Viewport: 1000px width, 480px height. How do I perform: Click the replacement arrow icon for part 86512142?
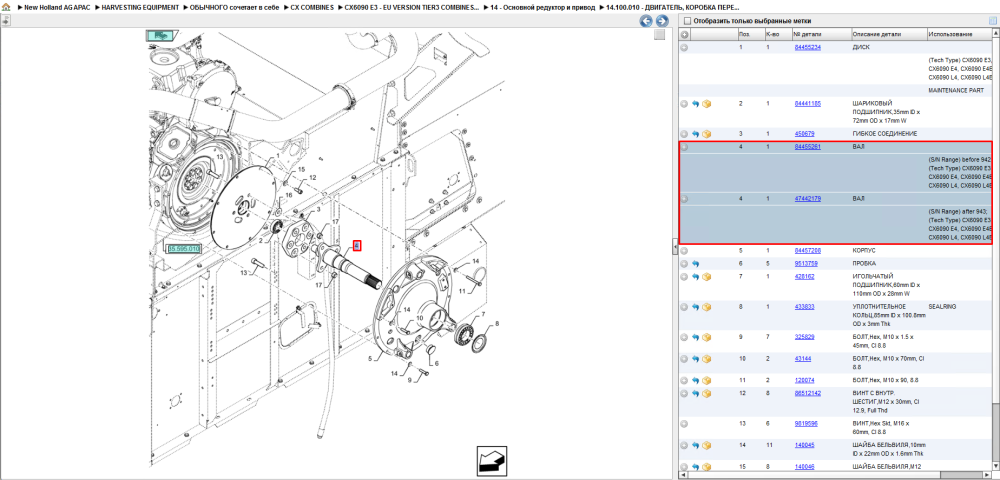point(696,393)
